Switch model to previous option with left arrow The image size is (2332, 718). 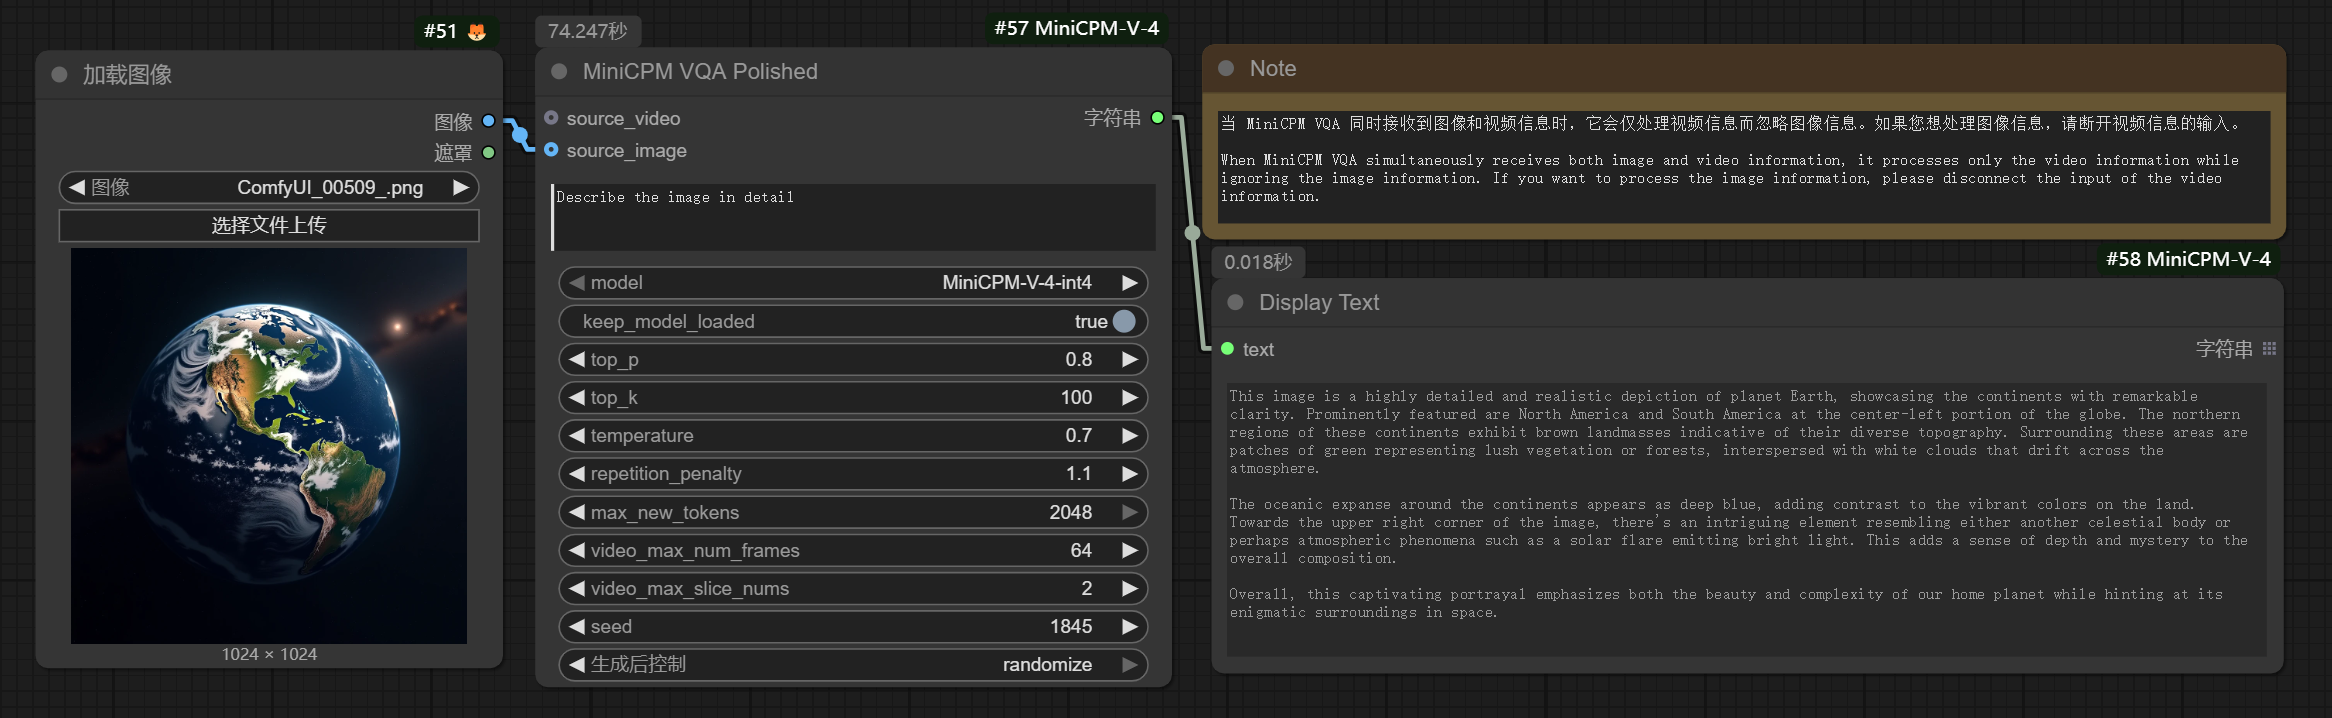576,283
